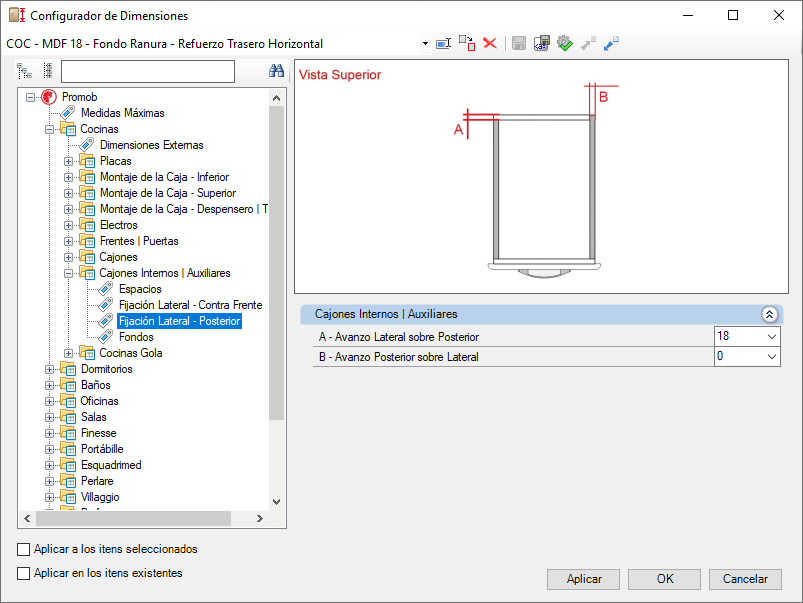Click the duplicate configuration icon with two squares
Image resolution: width=803 pixels, height=603 pixels.
467,44
